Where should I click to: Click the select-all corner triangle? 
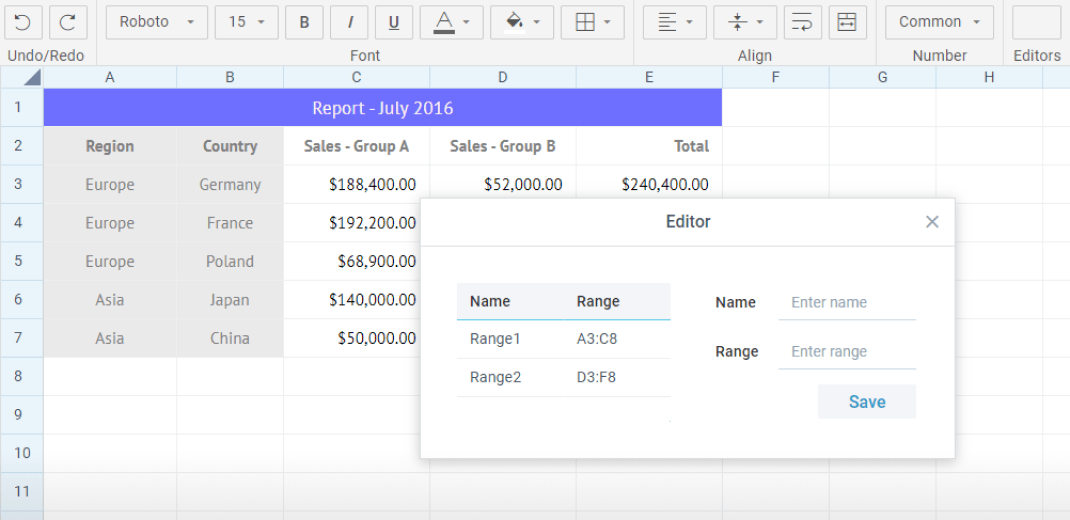[31, 78]
